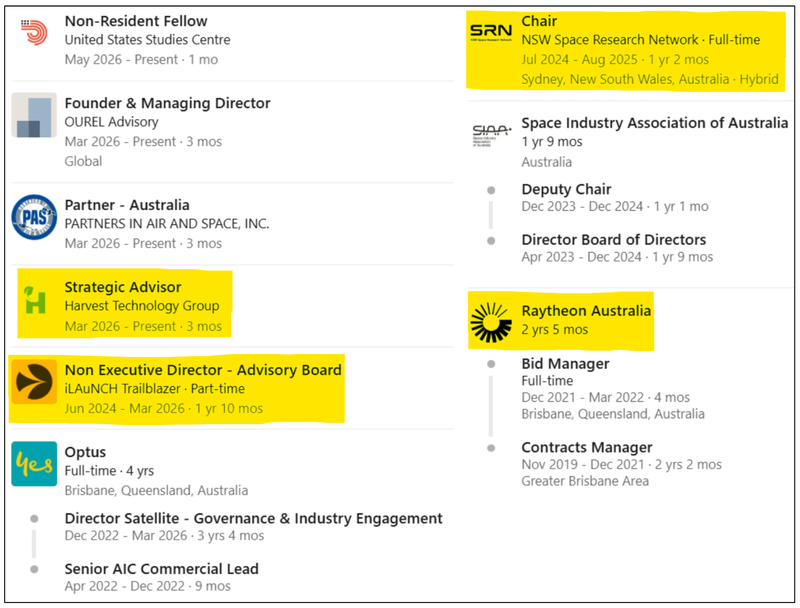Click Non Executive Director - Advisory Board title

[x=203, y=370]
